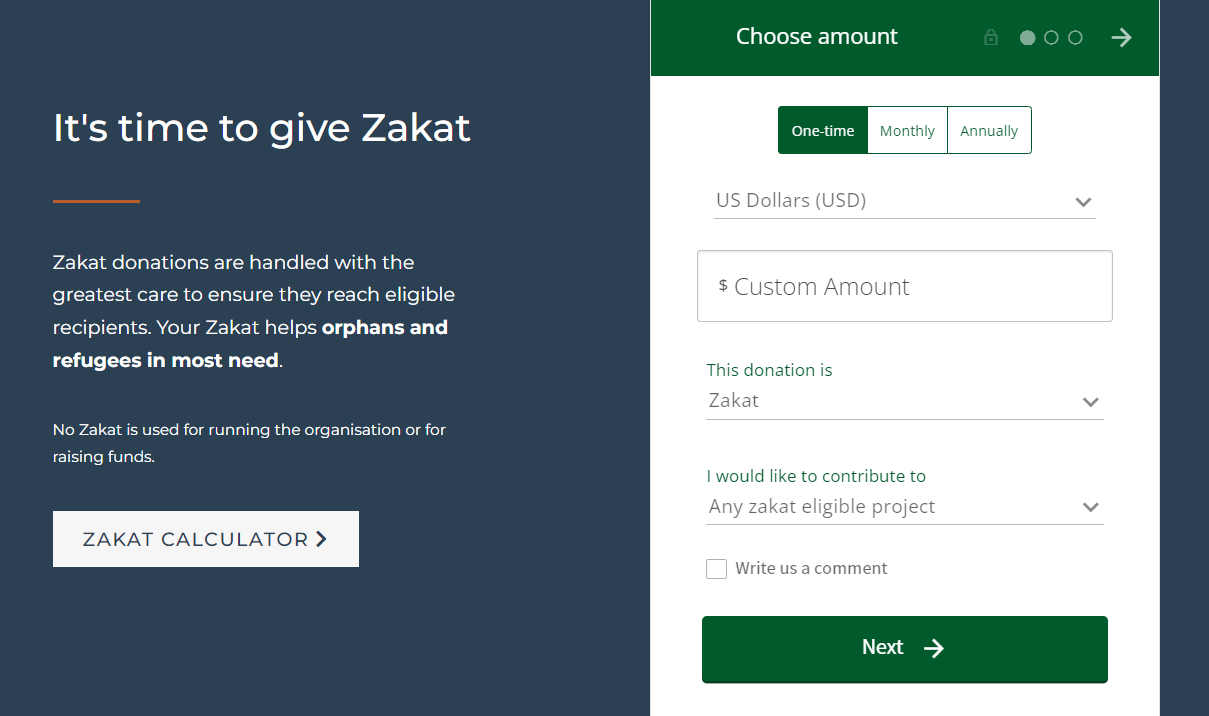Expand the This donation is Zakat dropdown
The height and width of the screenshot is (716, 1209).
[905, 401]
